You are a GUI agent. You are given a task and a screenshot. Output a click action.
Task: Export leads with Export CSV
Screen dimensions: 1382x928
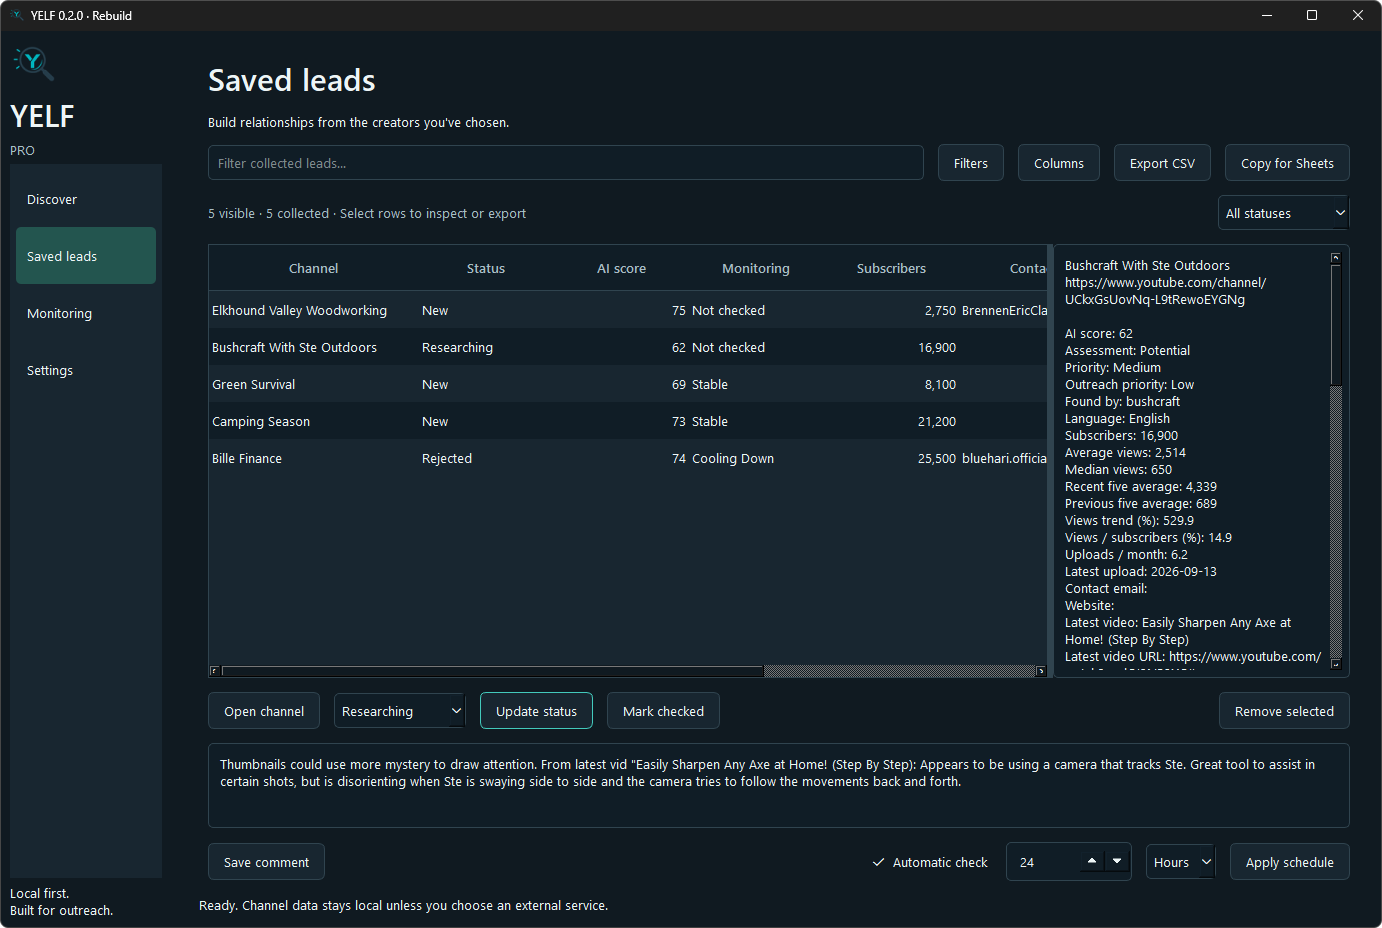1162,163
